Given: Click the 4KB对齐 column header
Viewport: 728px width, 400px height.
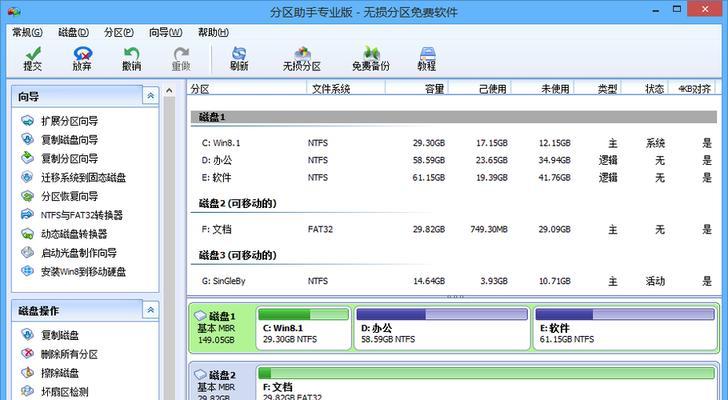Looking at the screenshot, I should click(693, 88).
